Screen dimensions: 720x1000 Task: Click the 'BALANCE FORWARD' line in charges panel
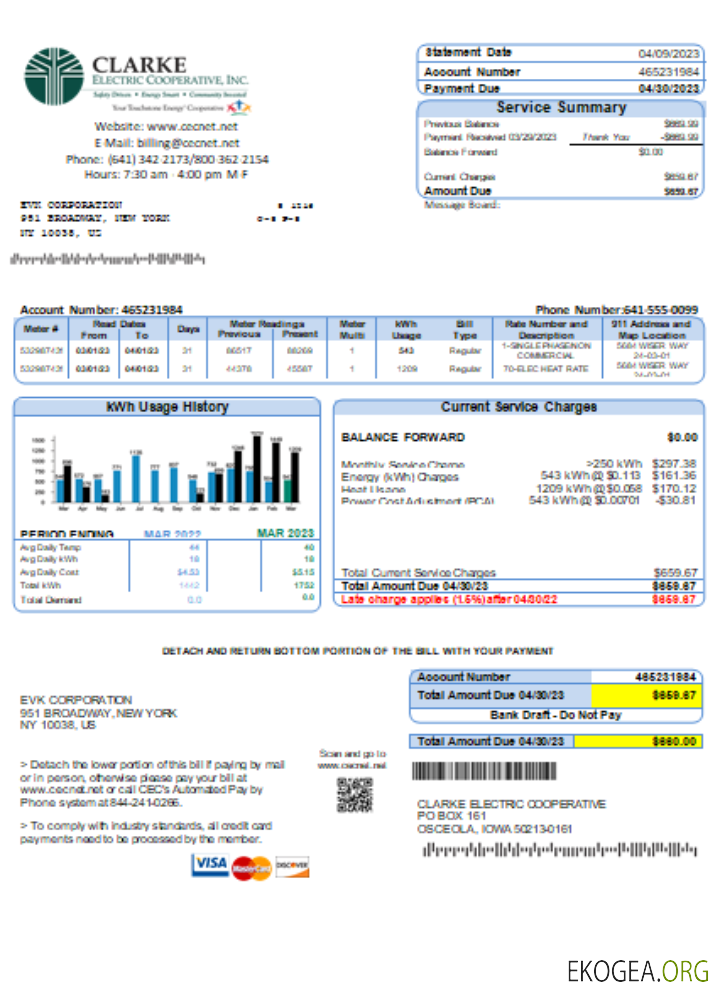click(519, 438)
